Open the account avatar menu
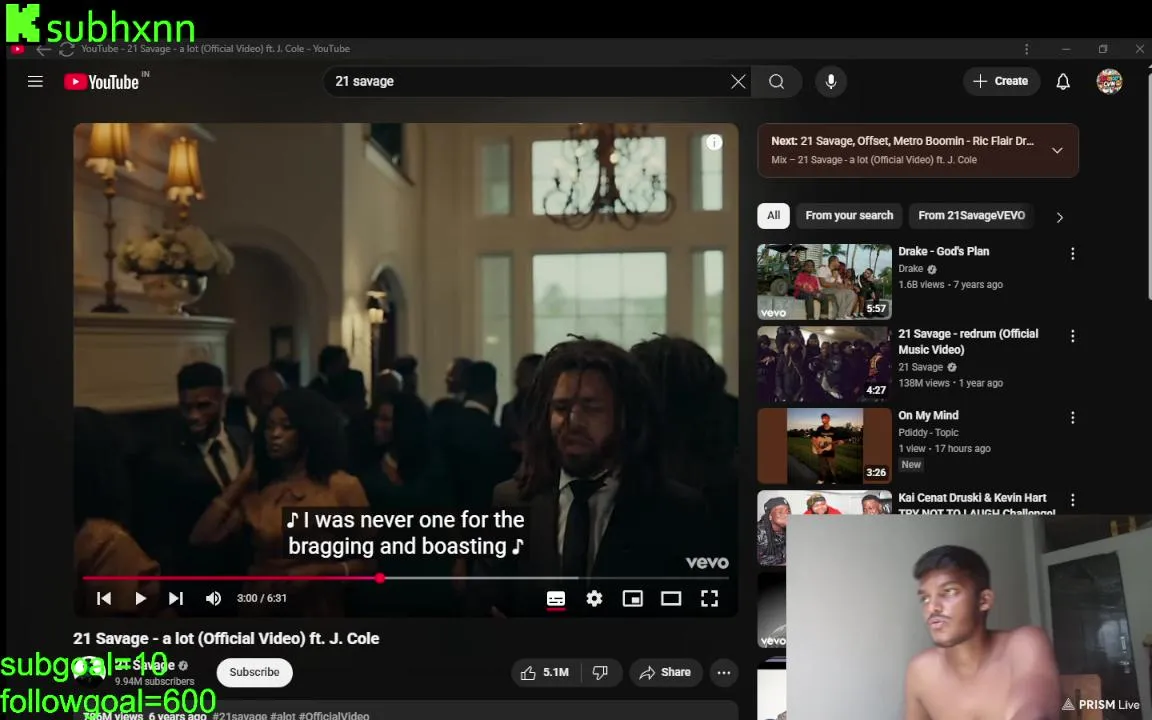Viewport: 1152px width, 720px height. (1109, 82)
